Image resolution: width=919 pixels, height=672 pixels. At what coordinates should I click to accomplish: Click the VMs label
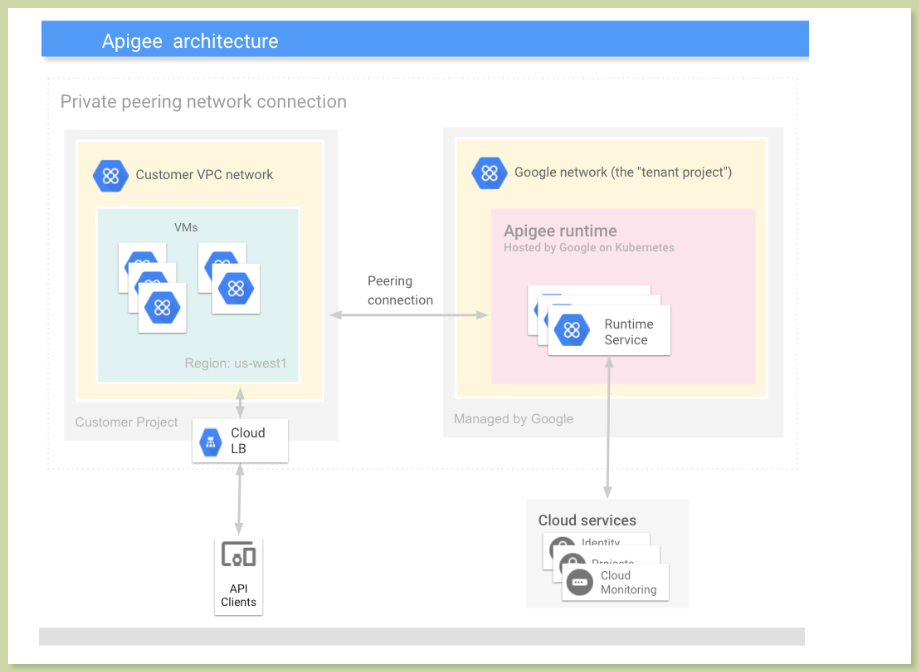coord(186,227)
